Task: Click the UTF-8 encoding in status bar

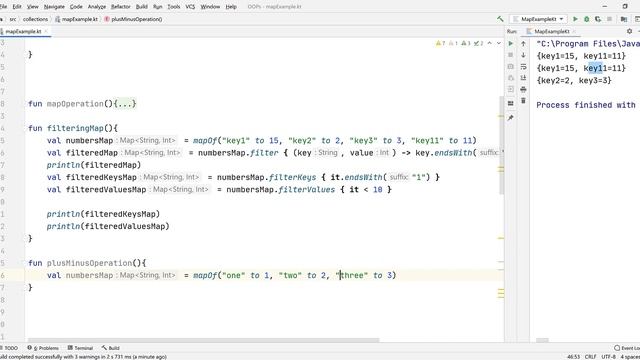Action: coord(608,357)
